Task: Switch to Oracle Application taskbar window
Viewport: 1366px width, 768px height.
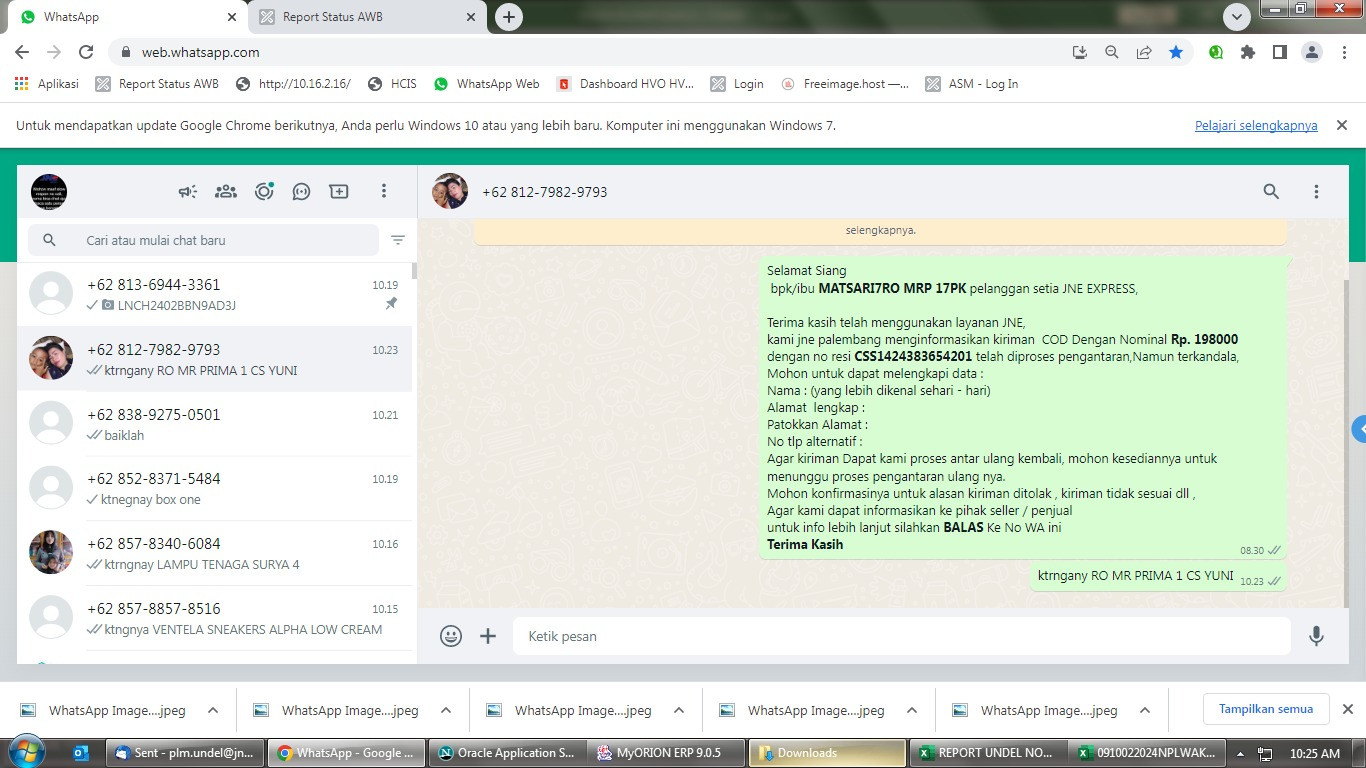Action: pyautogui.click(x=507, y=753)
